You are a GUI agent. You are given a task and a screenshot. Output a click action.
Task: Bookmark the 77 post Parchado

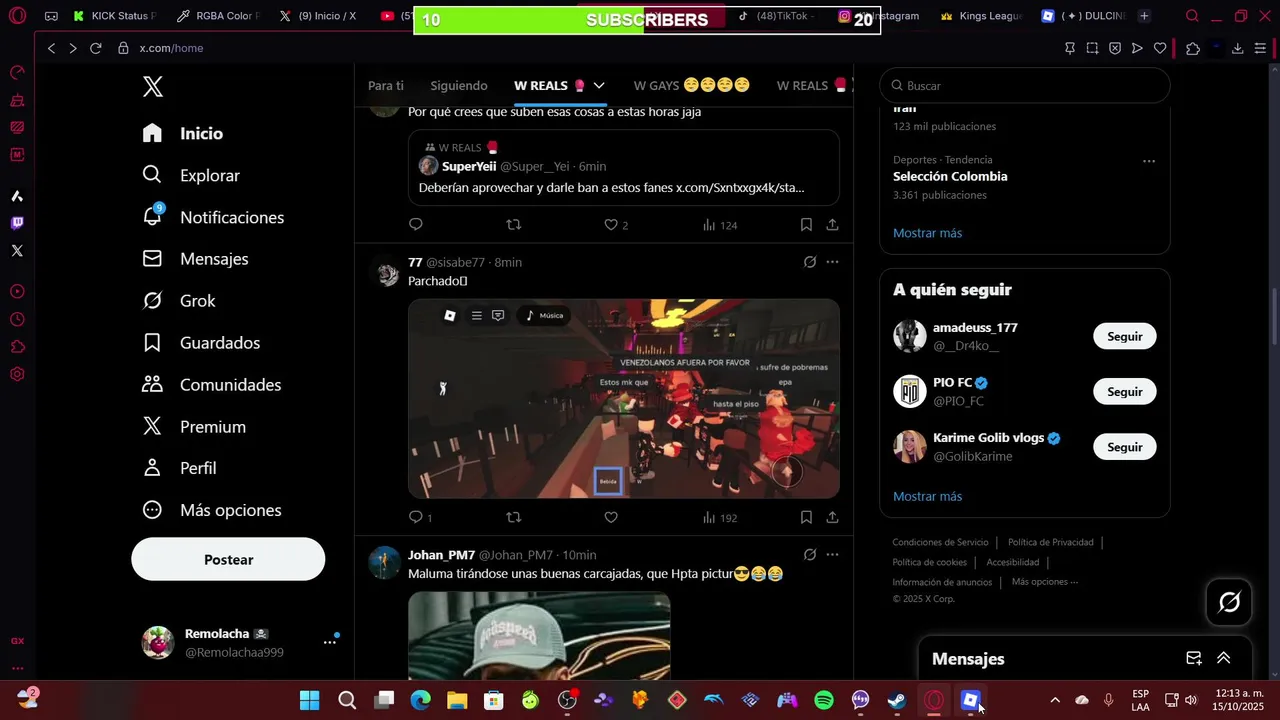pos(806,517)
